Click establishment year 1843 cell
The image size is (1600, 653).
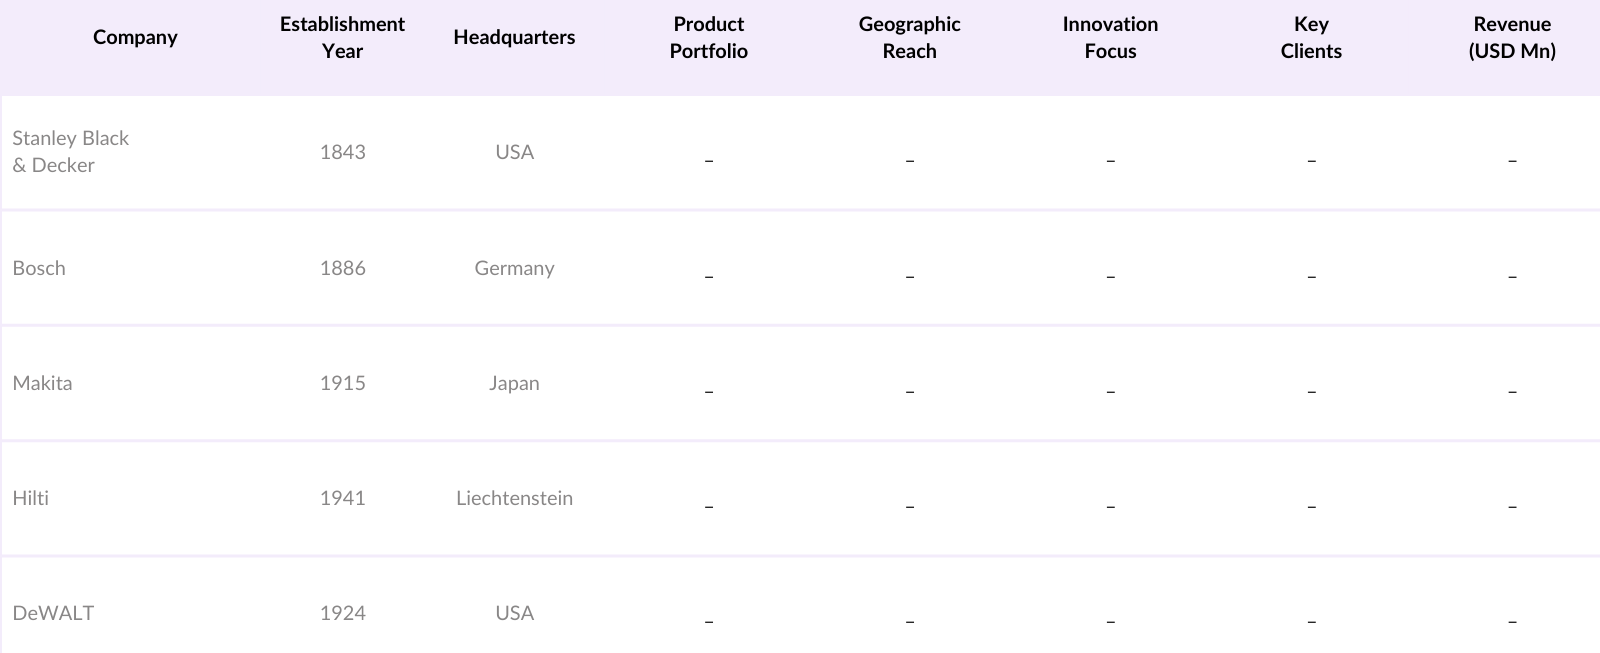(x=342, y=152)
